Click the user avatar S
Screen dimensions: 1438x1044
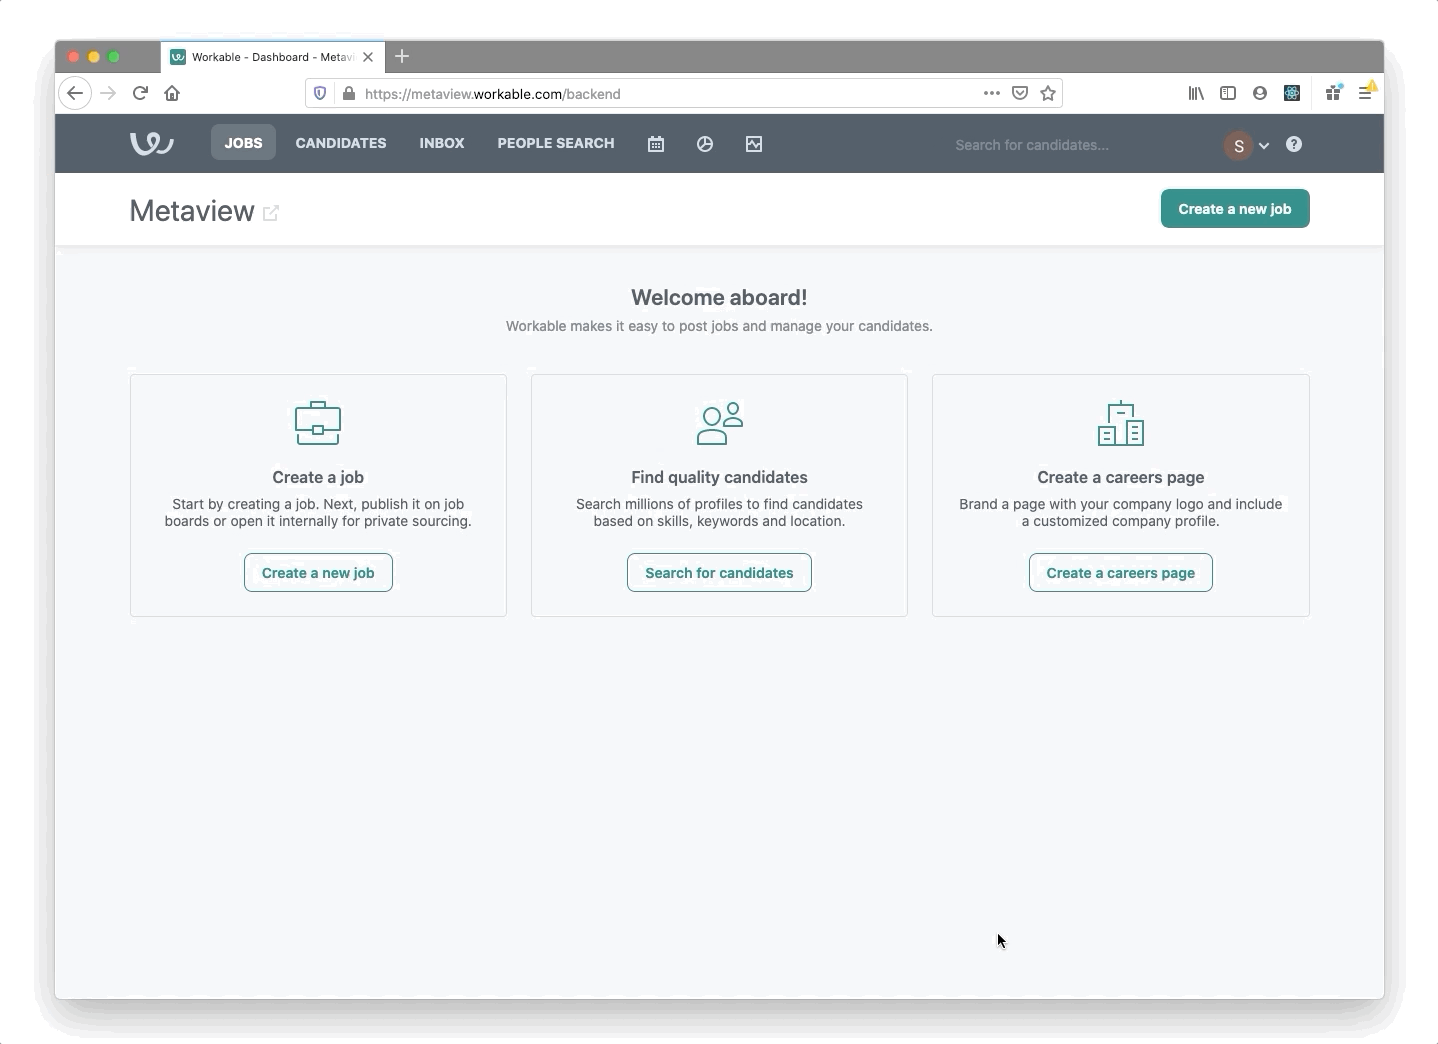[x=1239, y=145]
